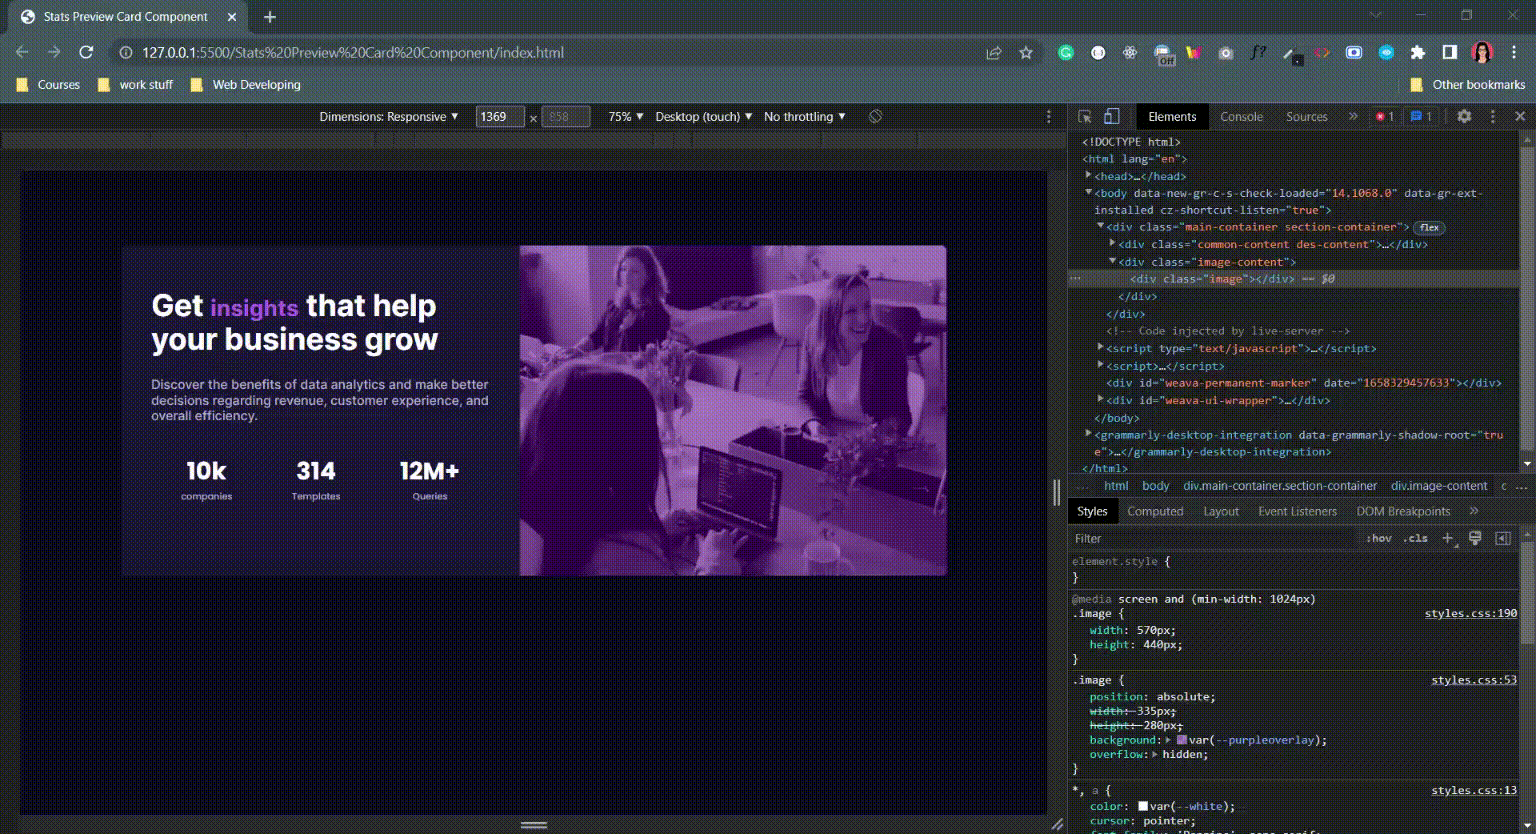
Task: Click the share page icon
Action: coord(993,53)
